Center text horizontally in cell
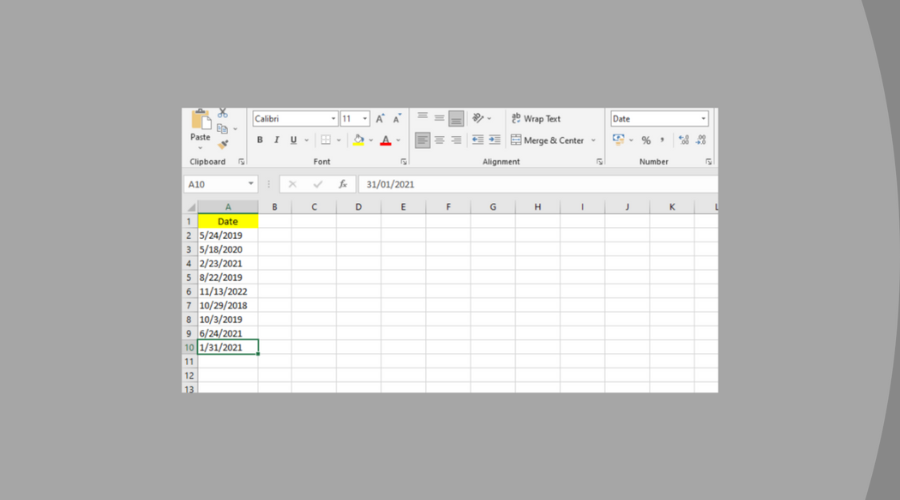 (x=439, y=140)
